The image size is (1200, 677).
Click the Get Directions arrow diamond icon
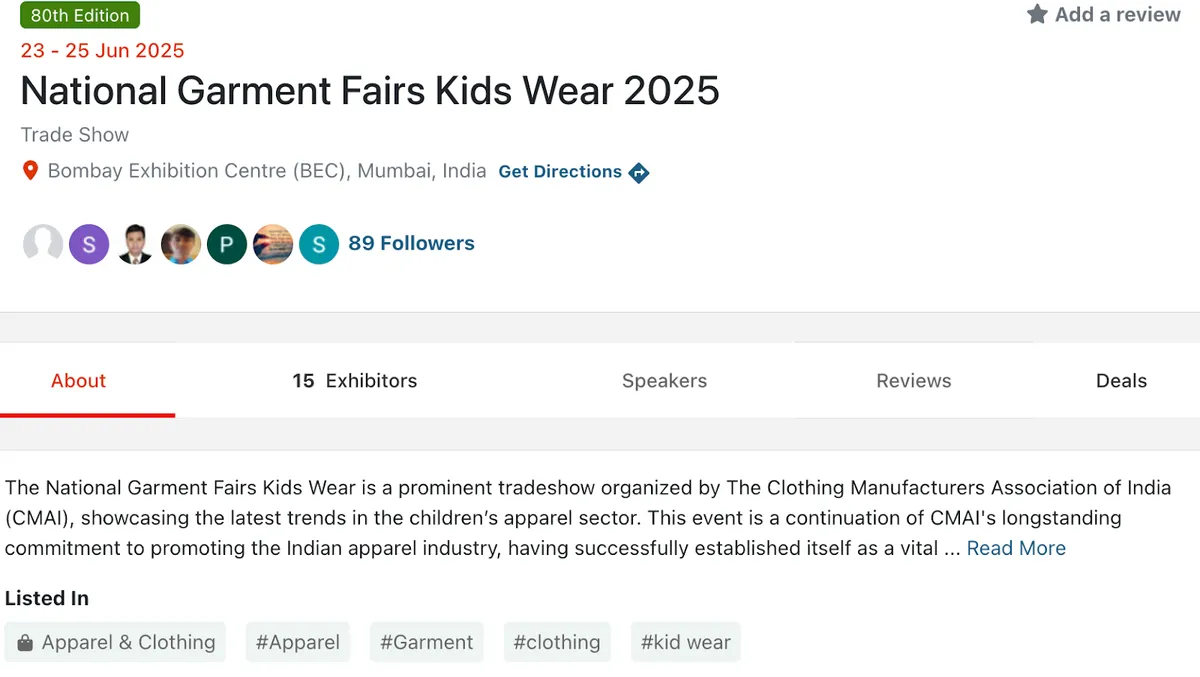[x=639, y=172]
